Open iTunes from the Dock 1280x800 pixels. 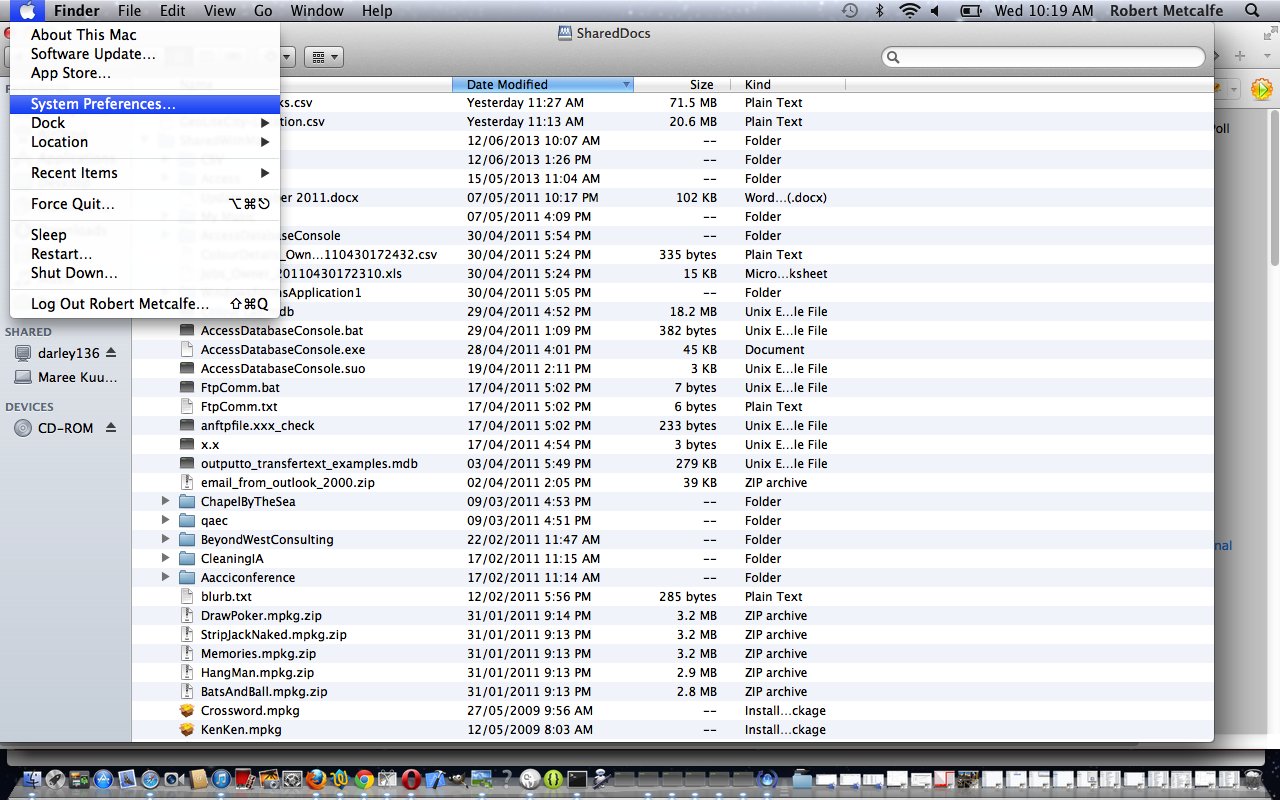(x=221, y=779)
